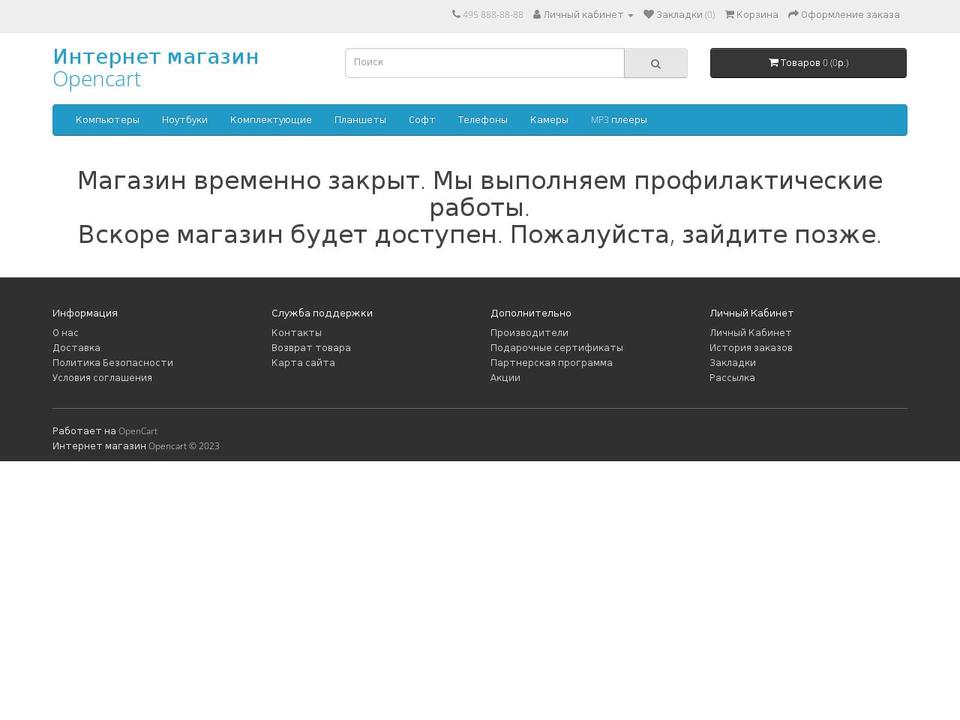Viewport: 960px width, 720px height.
Task: Open Политика Безопасности footer link
Action: [x=113, y=362]
